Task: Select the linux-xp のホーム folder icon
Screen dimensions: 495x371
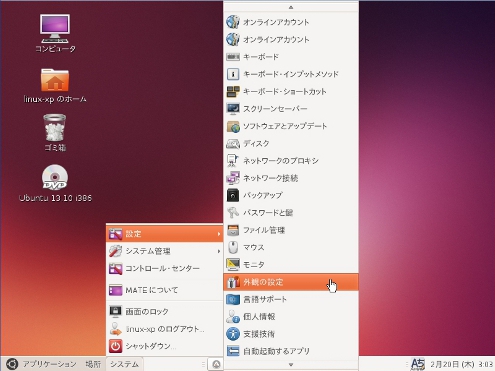Action: point(55,80)
